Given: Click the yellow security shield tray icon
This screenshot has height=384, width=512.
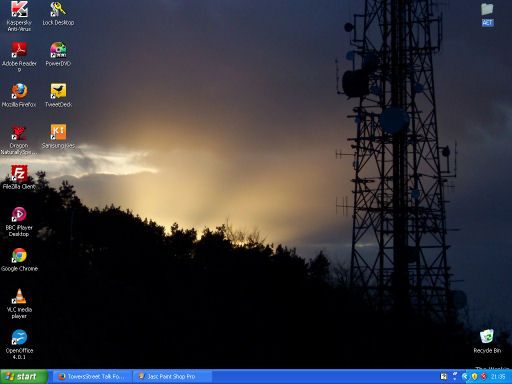Looking at the screenshot, I should (474, 377).
